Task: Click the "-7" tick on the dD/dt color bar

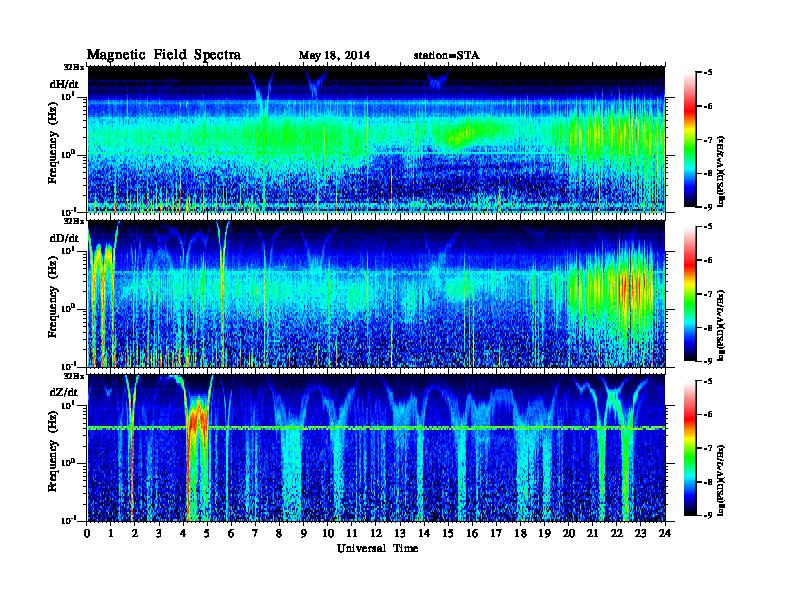Action: click(x=708, y=294)
